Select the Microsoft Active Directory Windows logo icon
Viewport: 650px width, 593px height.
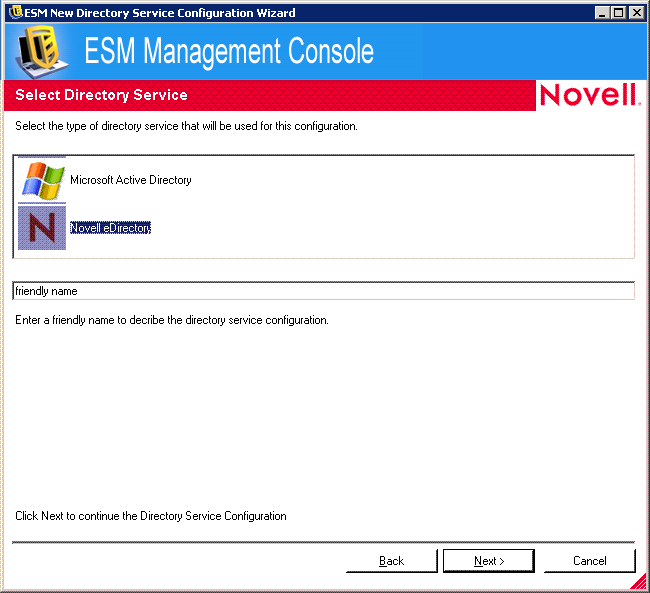(42, 180)
